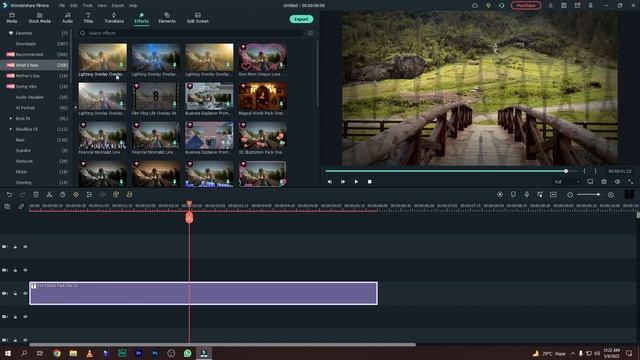This screenshot has height=360, width=640.
Task: Take a snapshot with the camera icon
Action: 604,182
